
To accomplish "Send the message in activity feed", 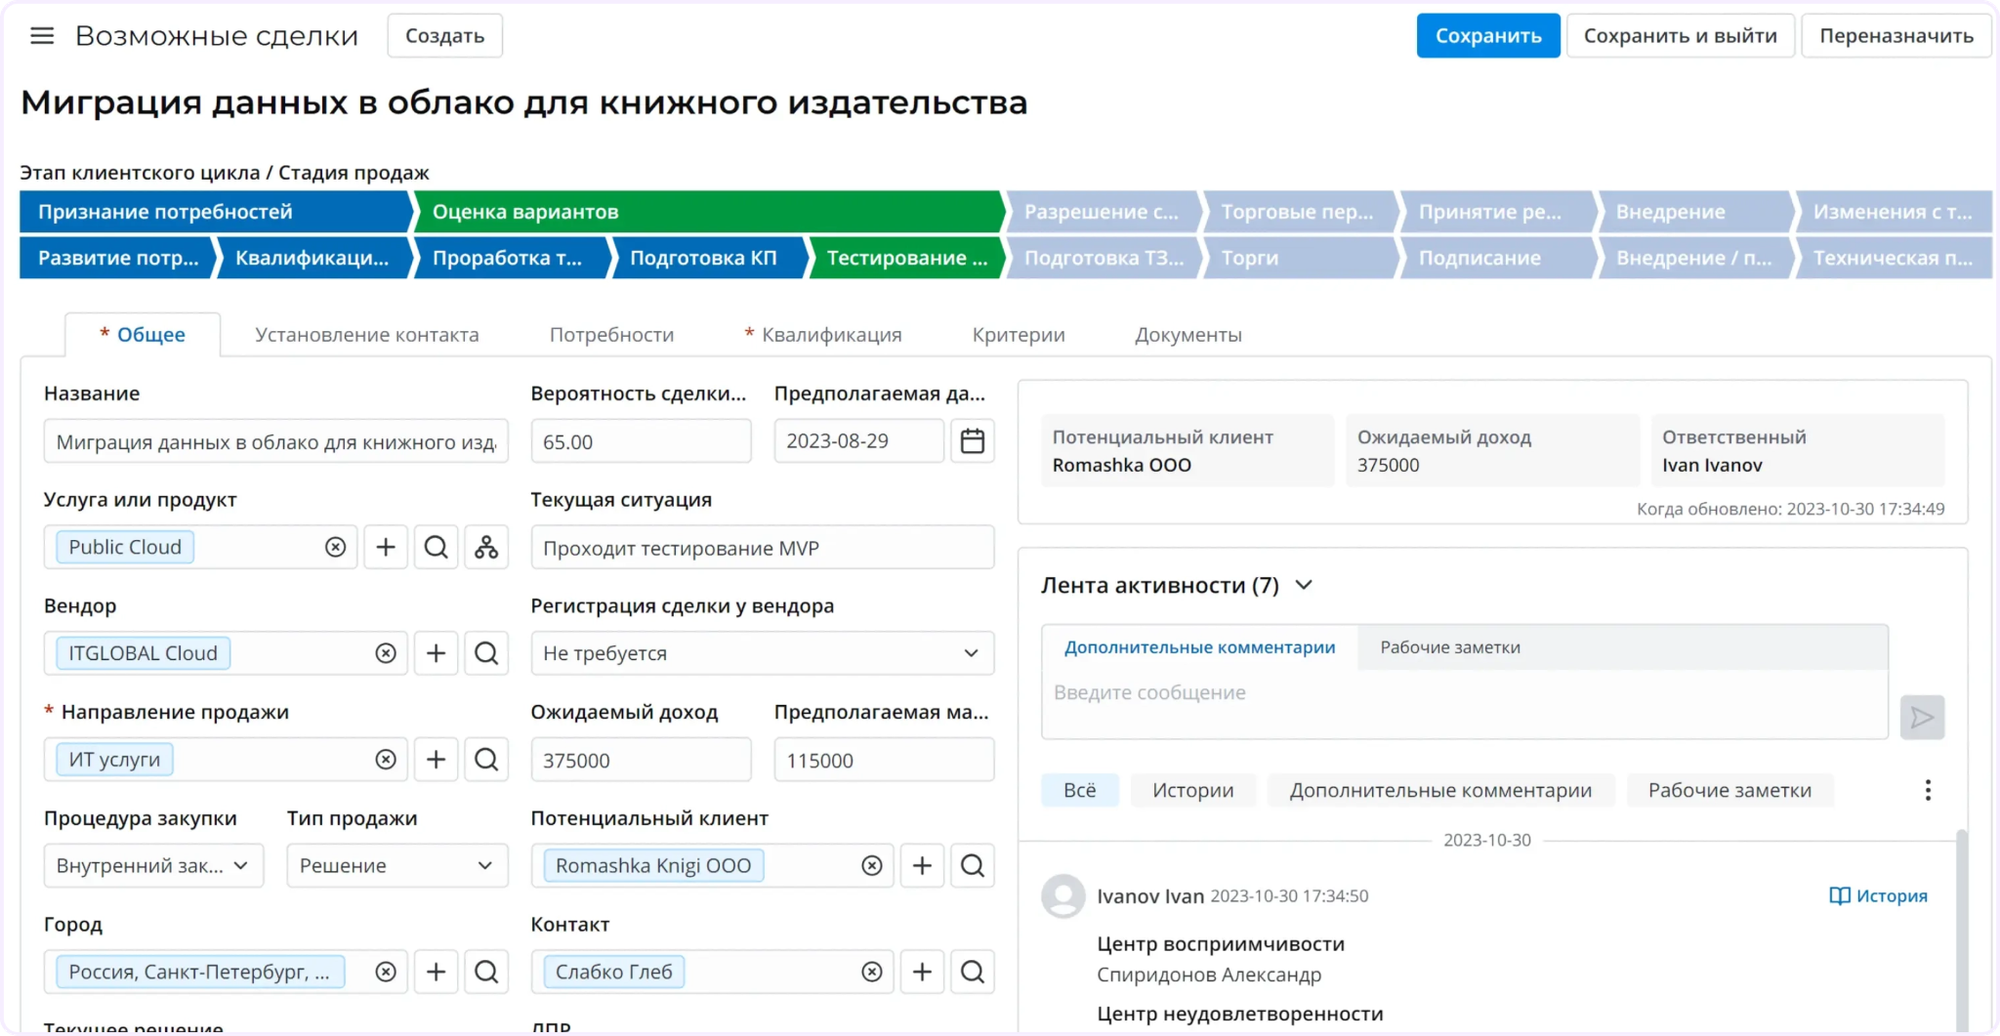I will point(1922,717).
